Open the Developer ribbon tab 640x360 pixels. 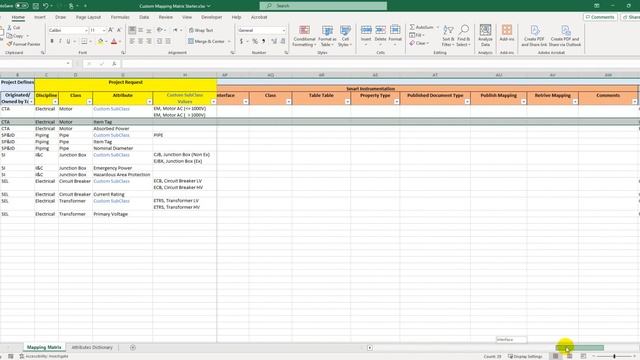point(211,17)
